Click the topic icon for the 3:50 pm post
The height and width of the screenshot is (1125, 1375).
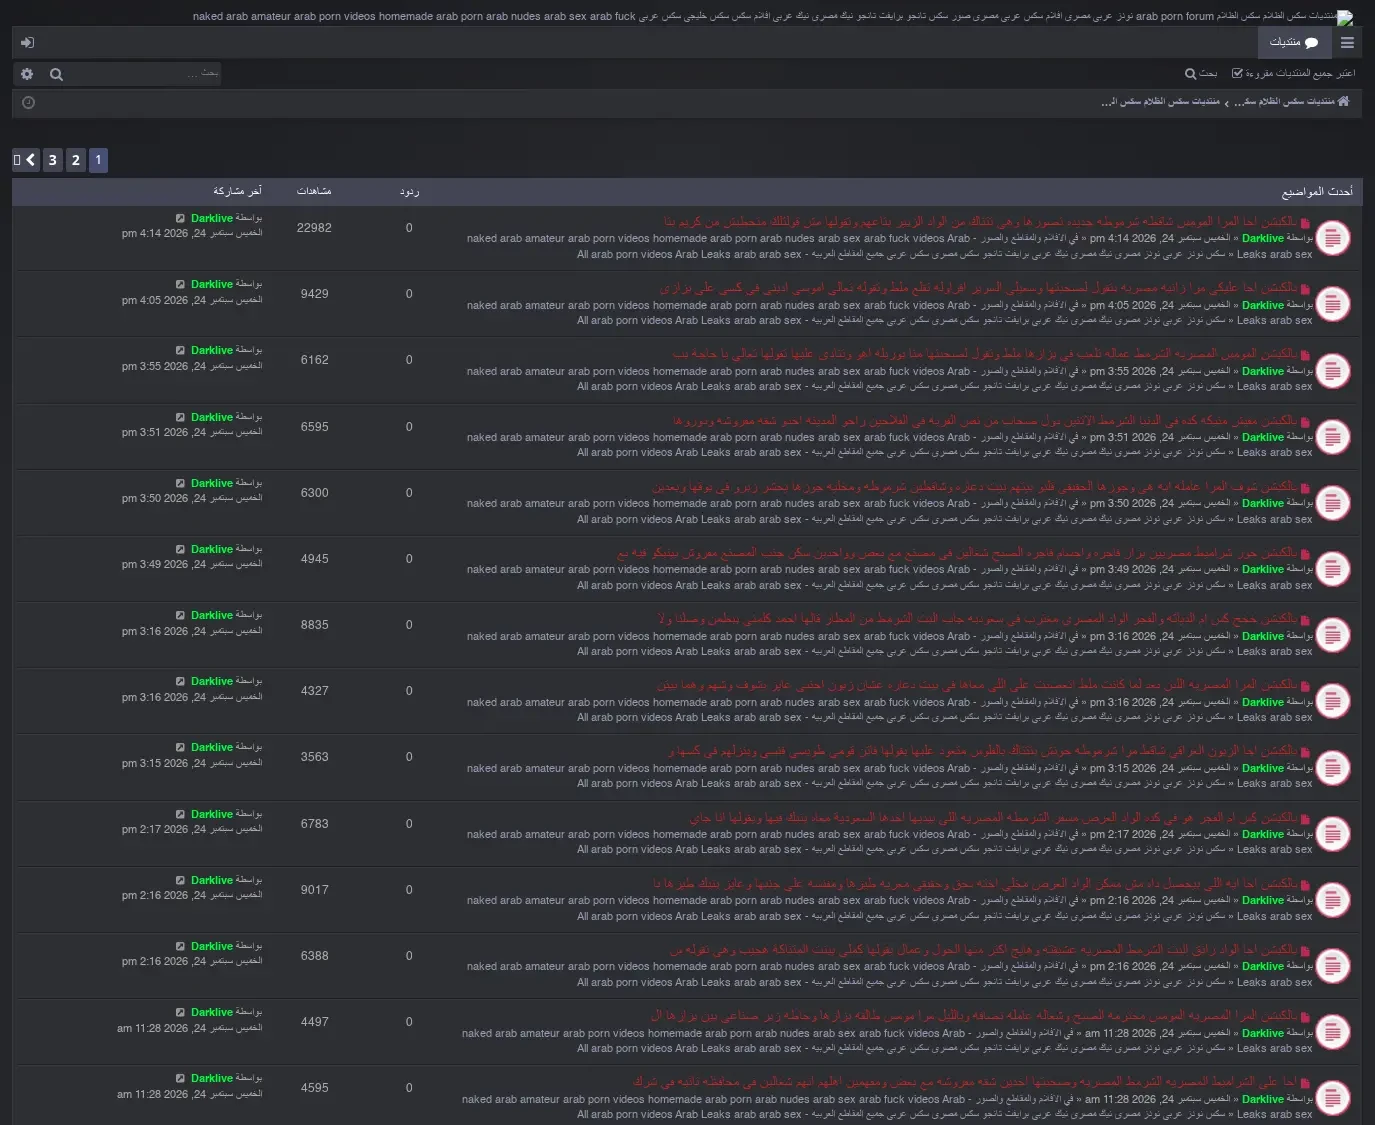pyautogui.click(x=1332, y=503)
